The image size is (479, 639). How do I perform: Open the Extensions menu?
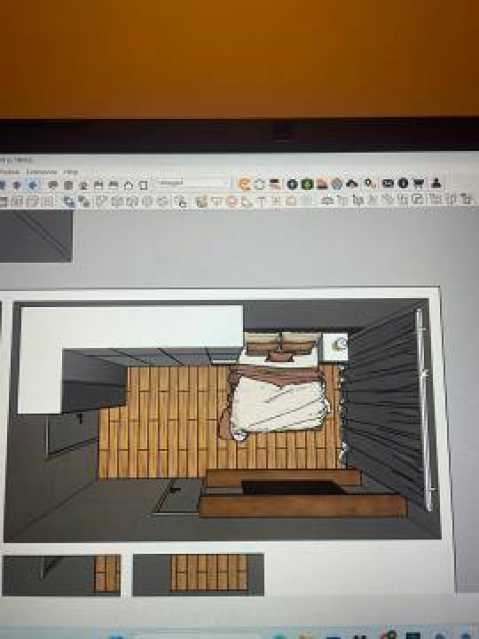[x=42, y=172]
